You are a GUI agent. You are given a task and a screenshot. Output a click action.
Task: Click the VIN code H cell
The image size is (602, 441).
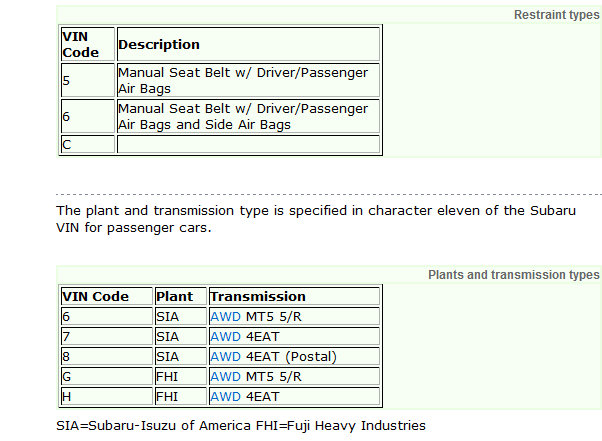pos(105,396)
